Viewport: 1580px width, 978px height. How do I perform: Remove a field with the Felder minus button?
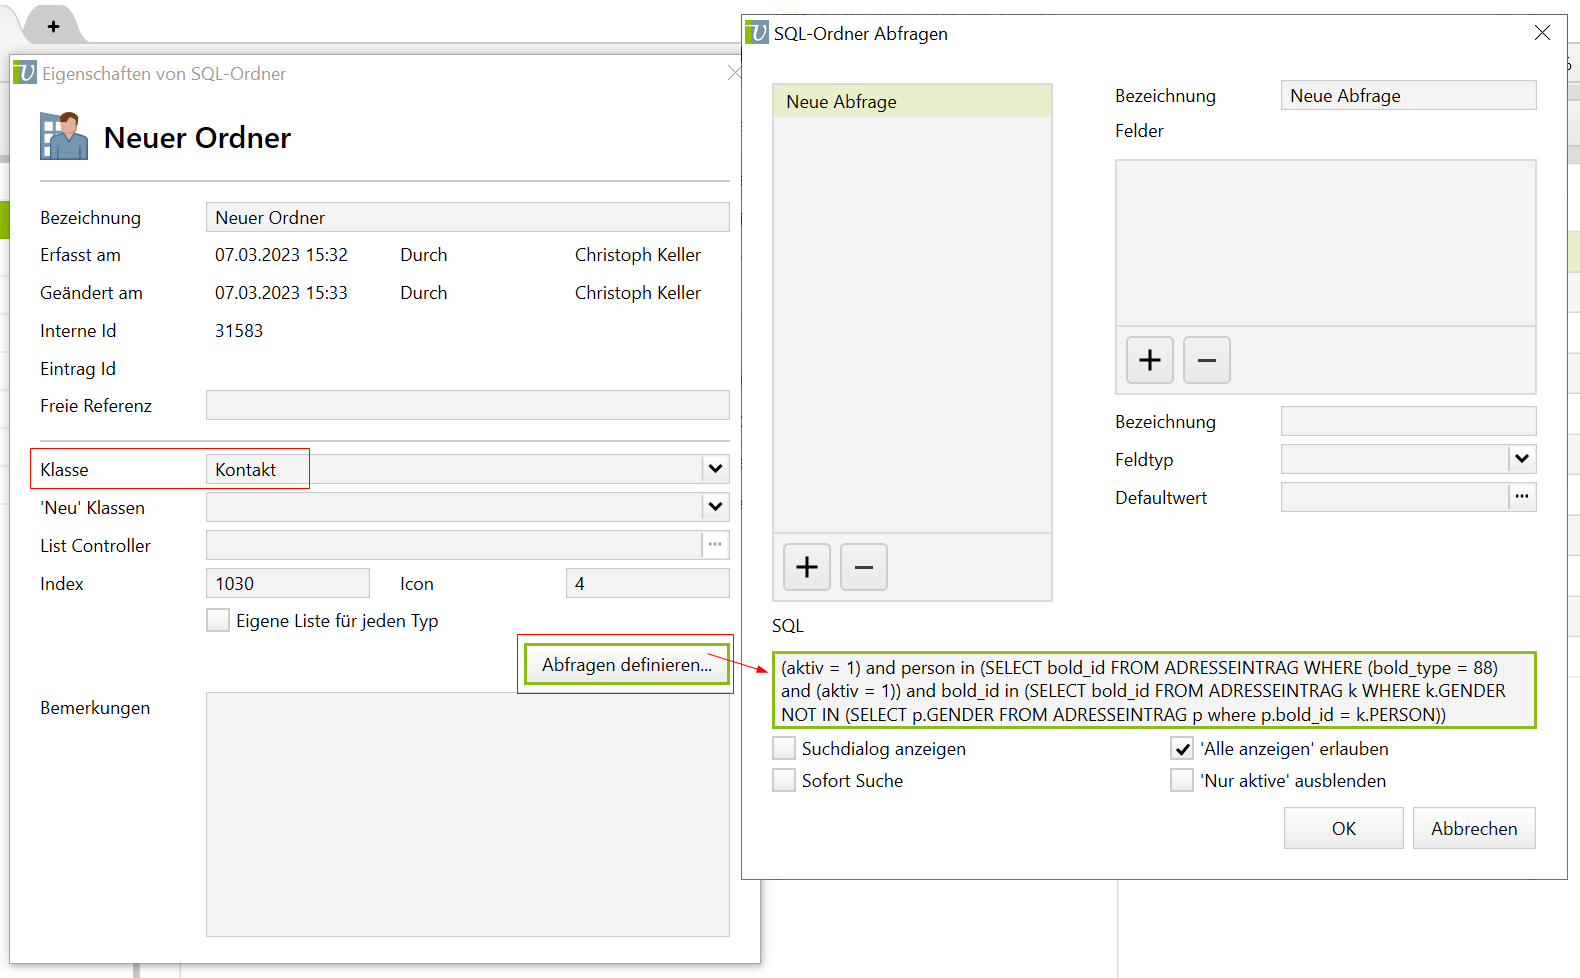coord(1206,360)
